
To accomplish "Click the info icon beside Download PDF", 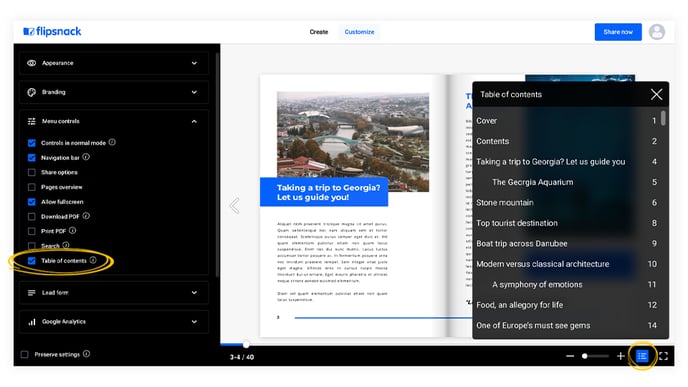I will point(86,216).
